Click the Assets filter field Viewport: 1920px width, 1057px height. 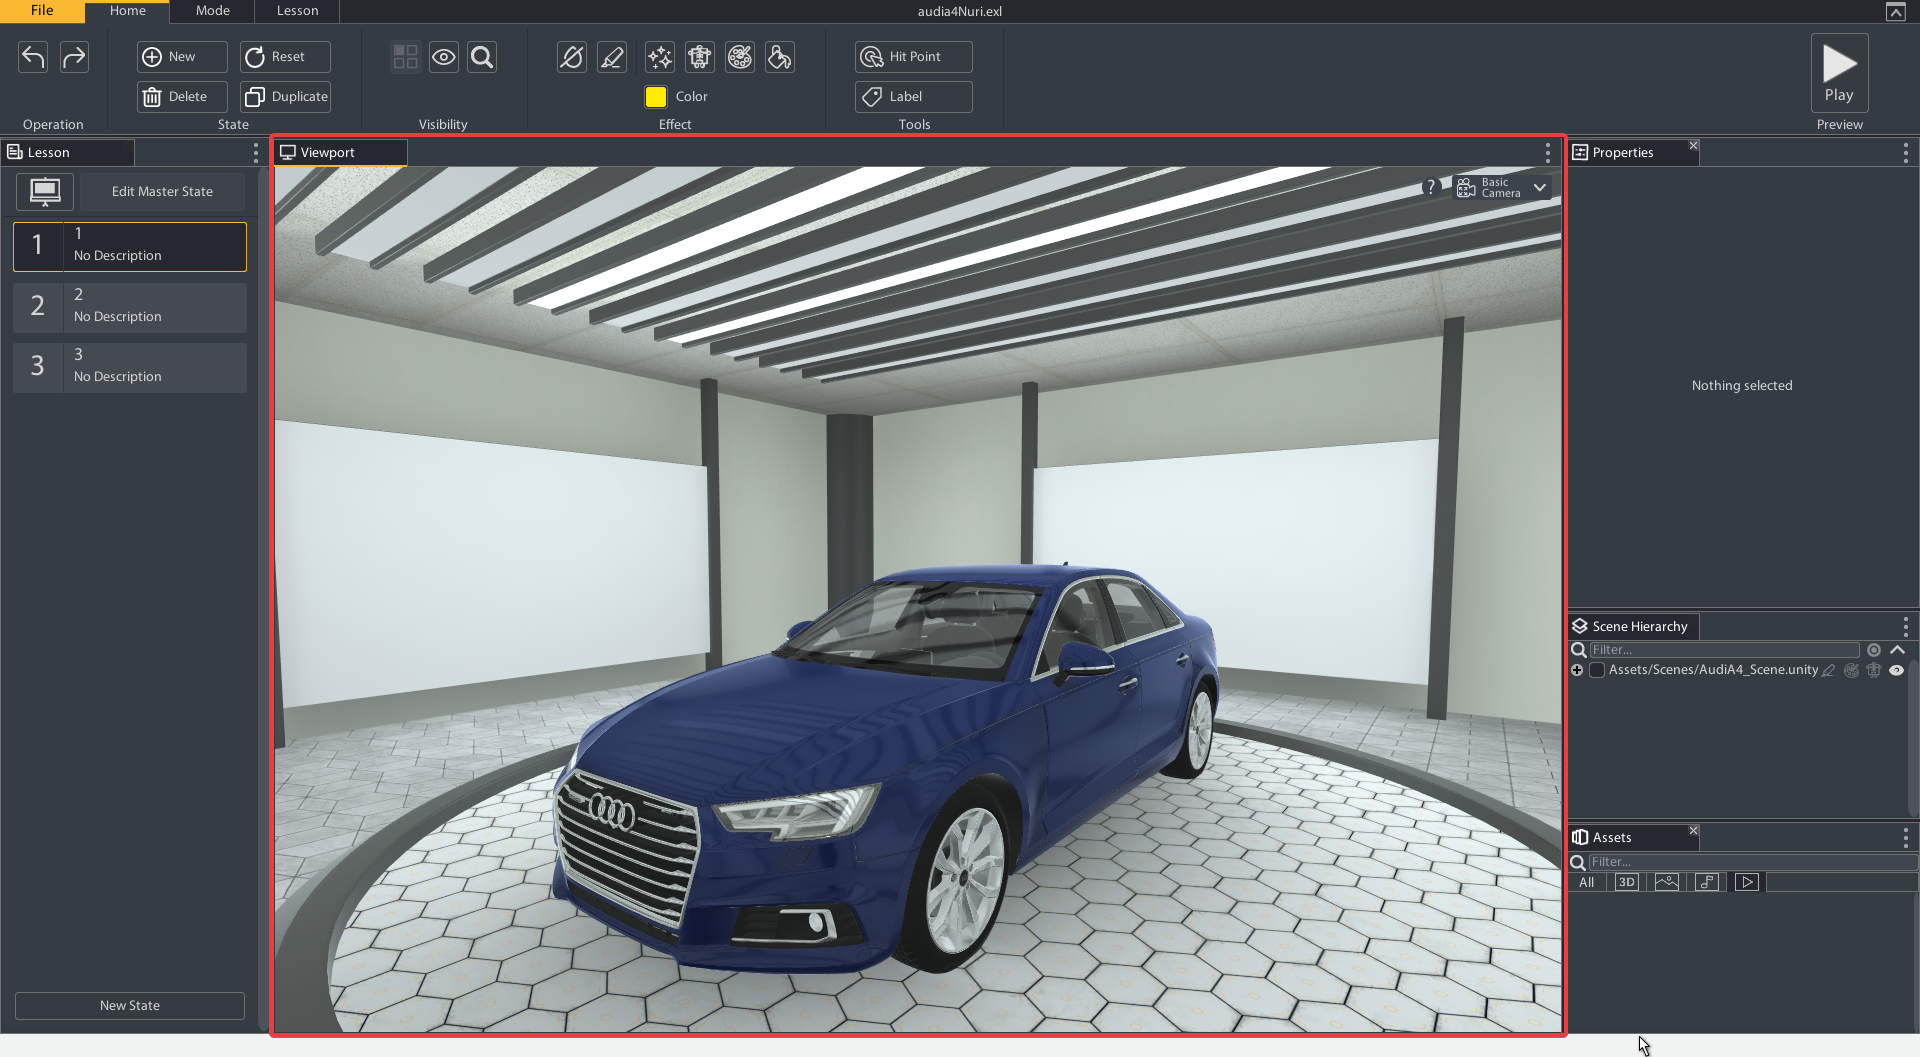click(x=1752, y=862)
